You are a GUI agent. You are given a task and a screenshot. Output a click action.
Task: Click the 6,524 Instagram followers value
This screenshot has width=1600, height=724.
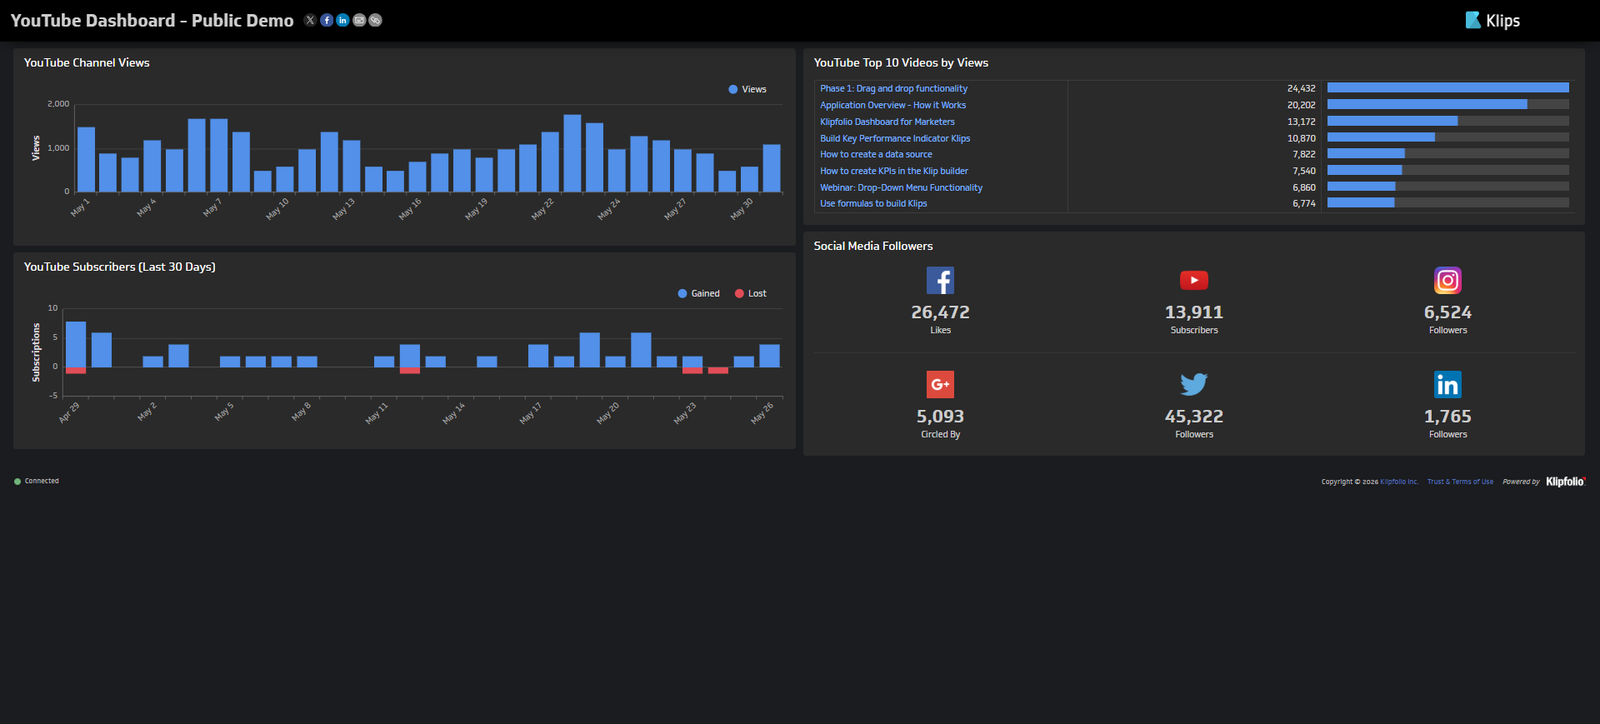[1448, 312]
